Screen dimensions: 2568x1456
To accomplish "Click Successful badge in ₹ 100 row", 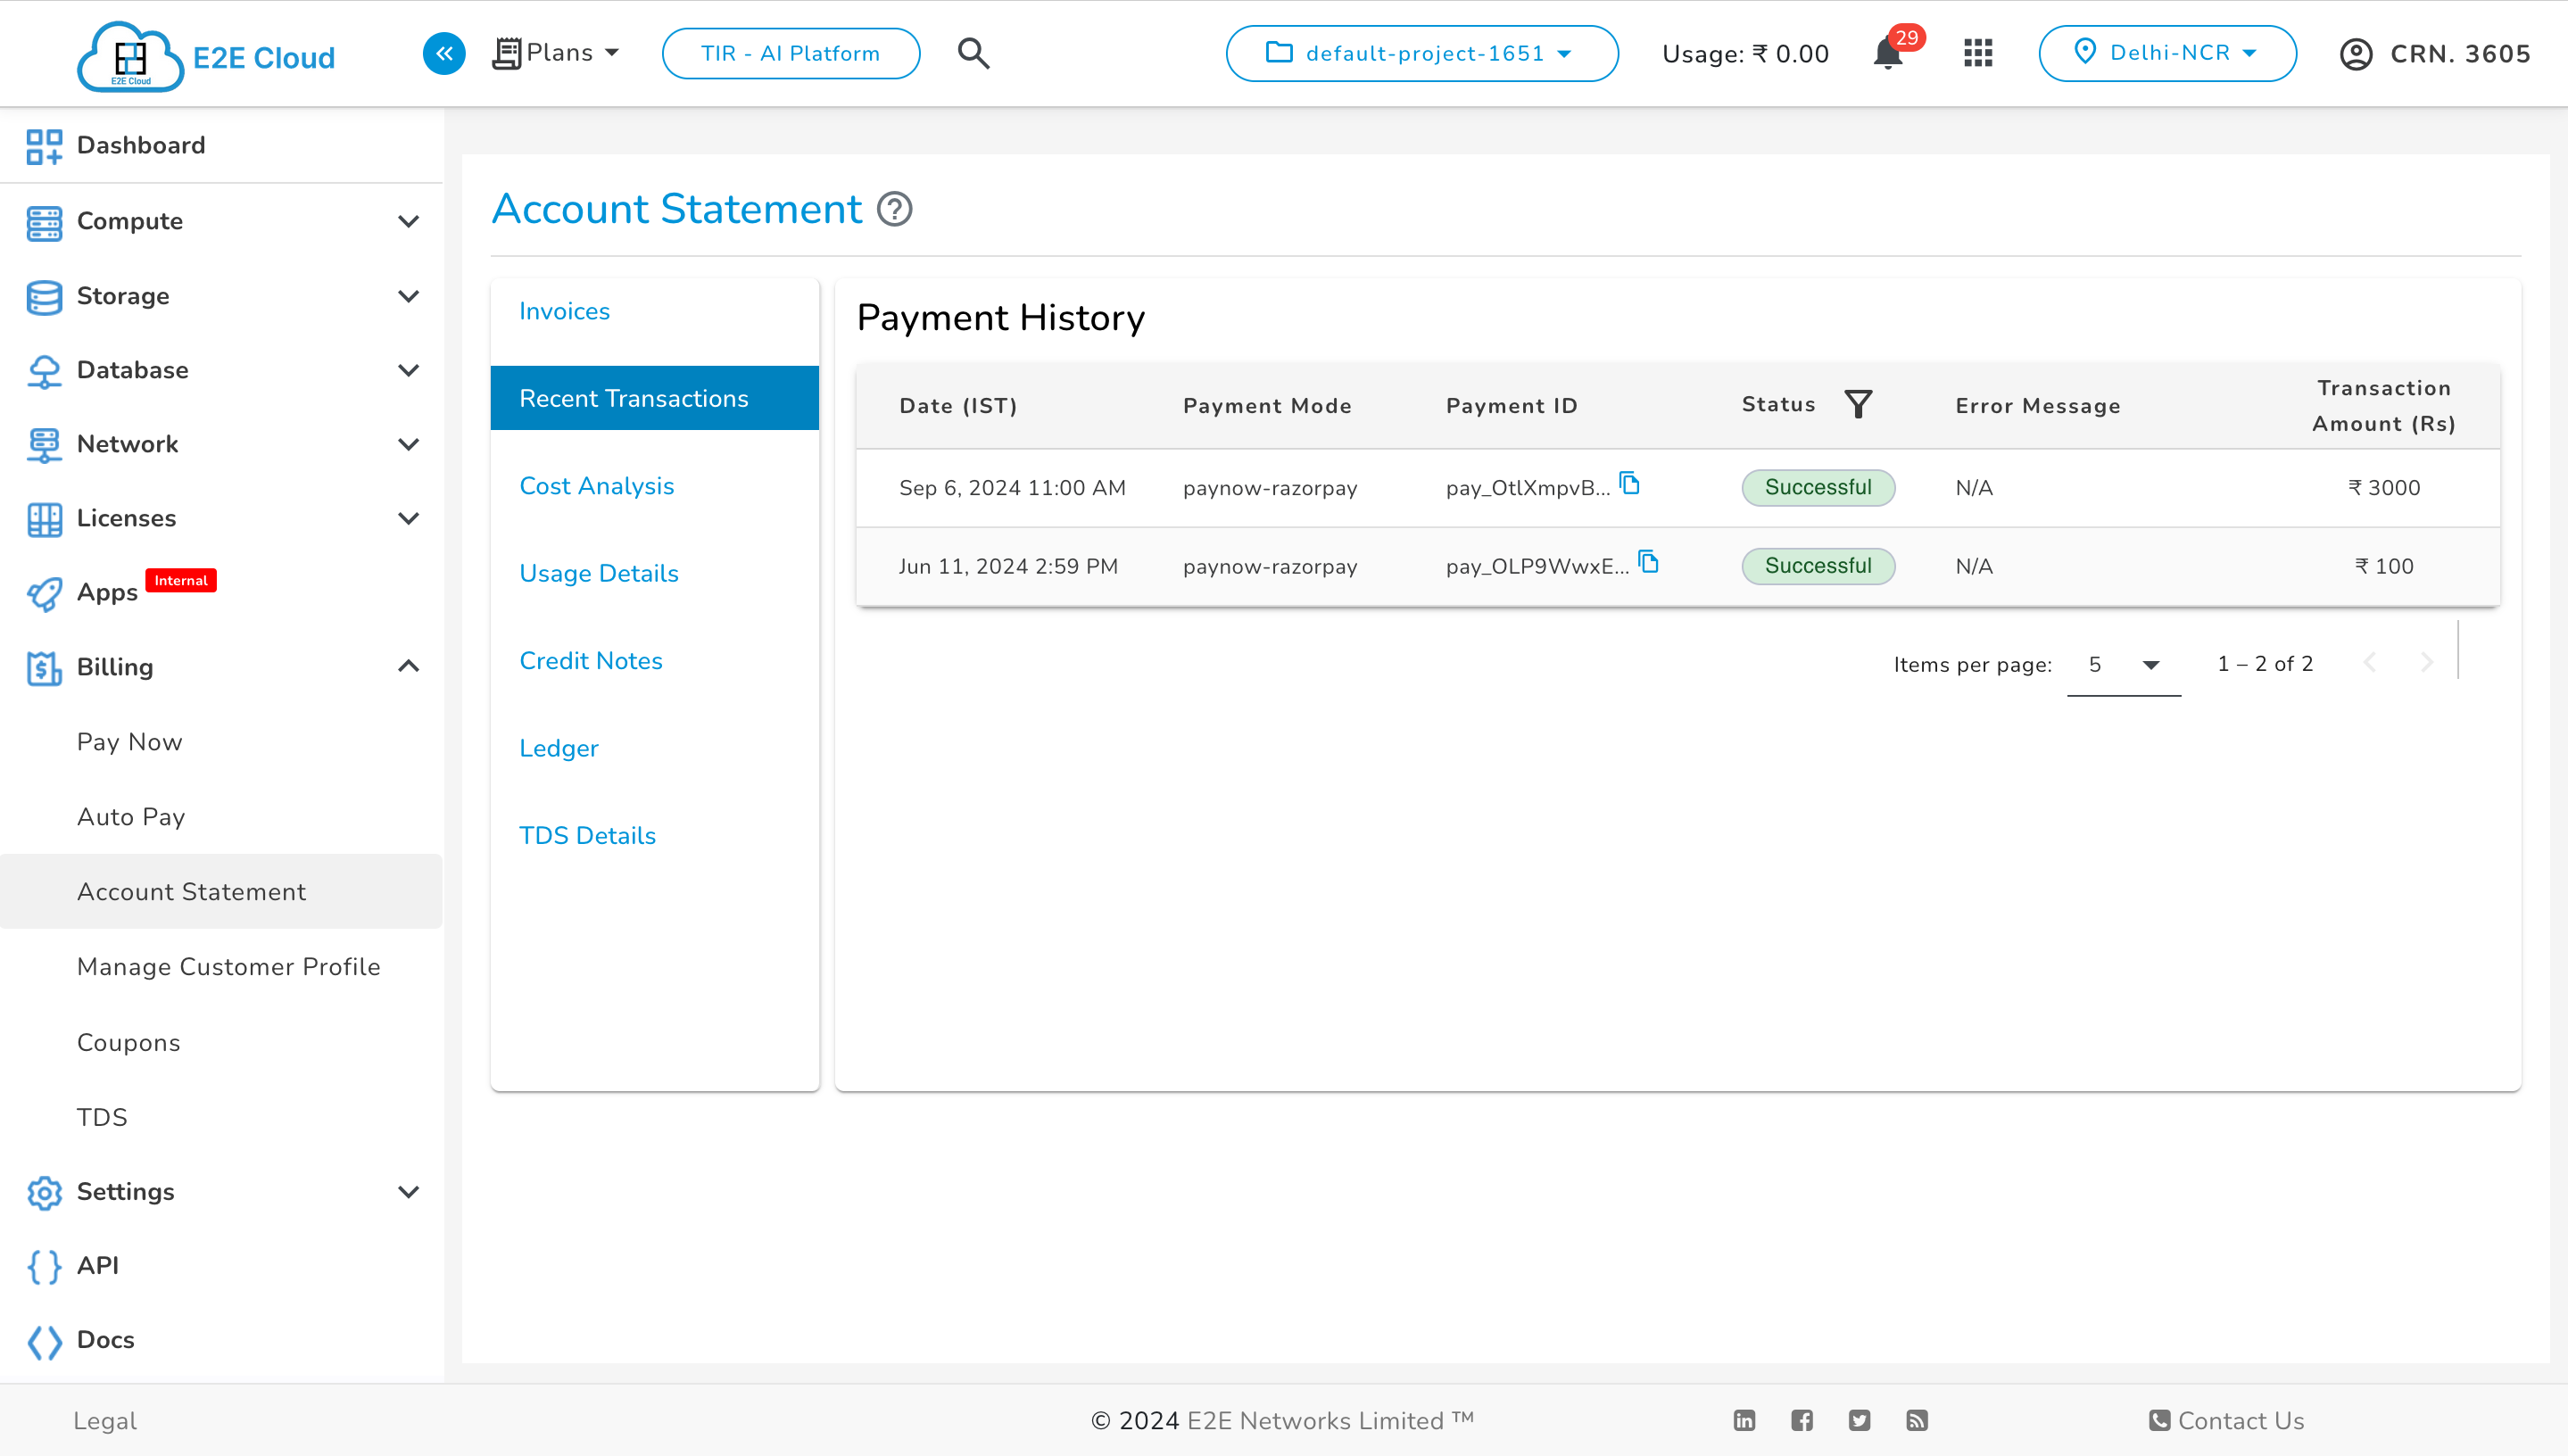I will (x=1818, y=566).
